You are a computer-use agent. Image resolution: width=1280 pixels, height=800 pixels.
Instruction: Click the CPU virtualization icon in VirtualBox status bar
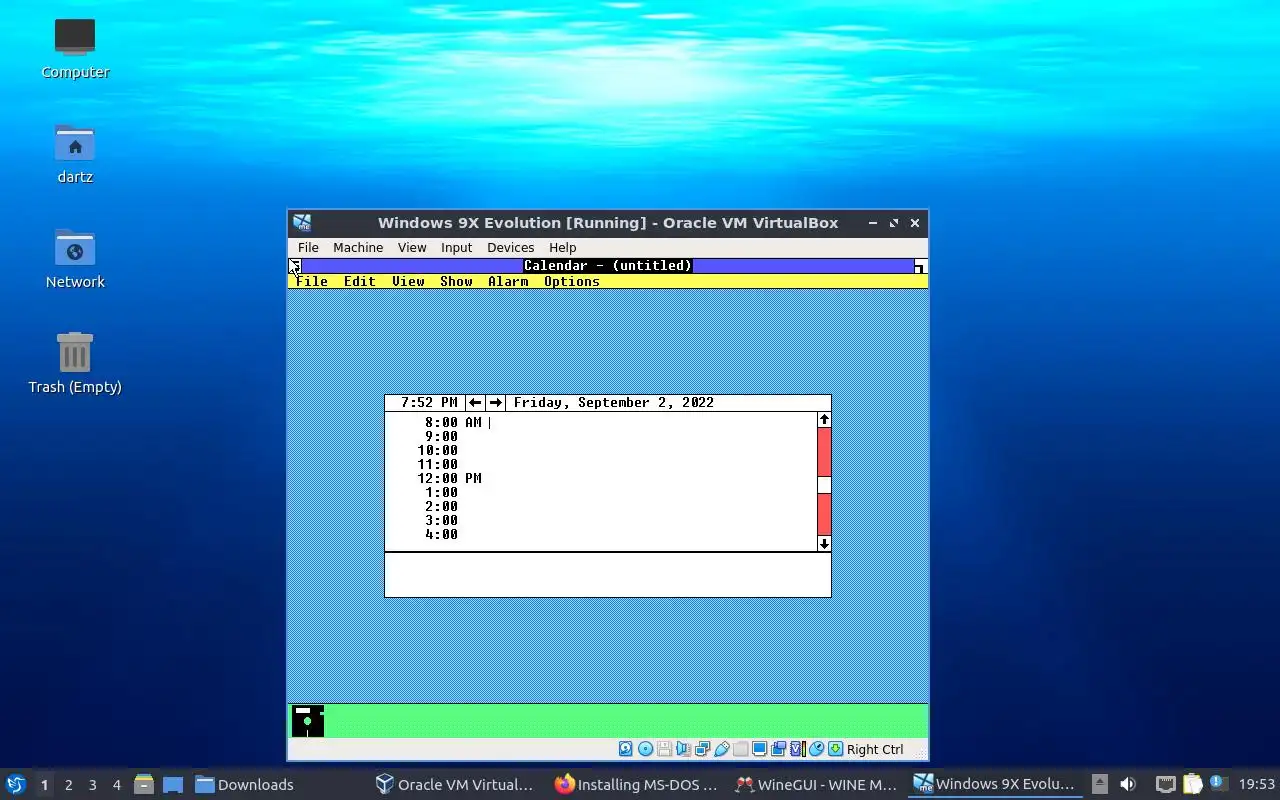pos(797,749)
